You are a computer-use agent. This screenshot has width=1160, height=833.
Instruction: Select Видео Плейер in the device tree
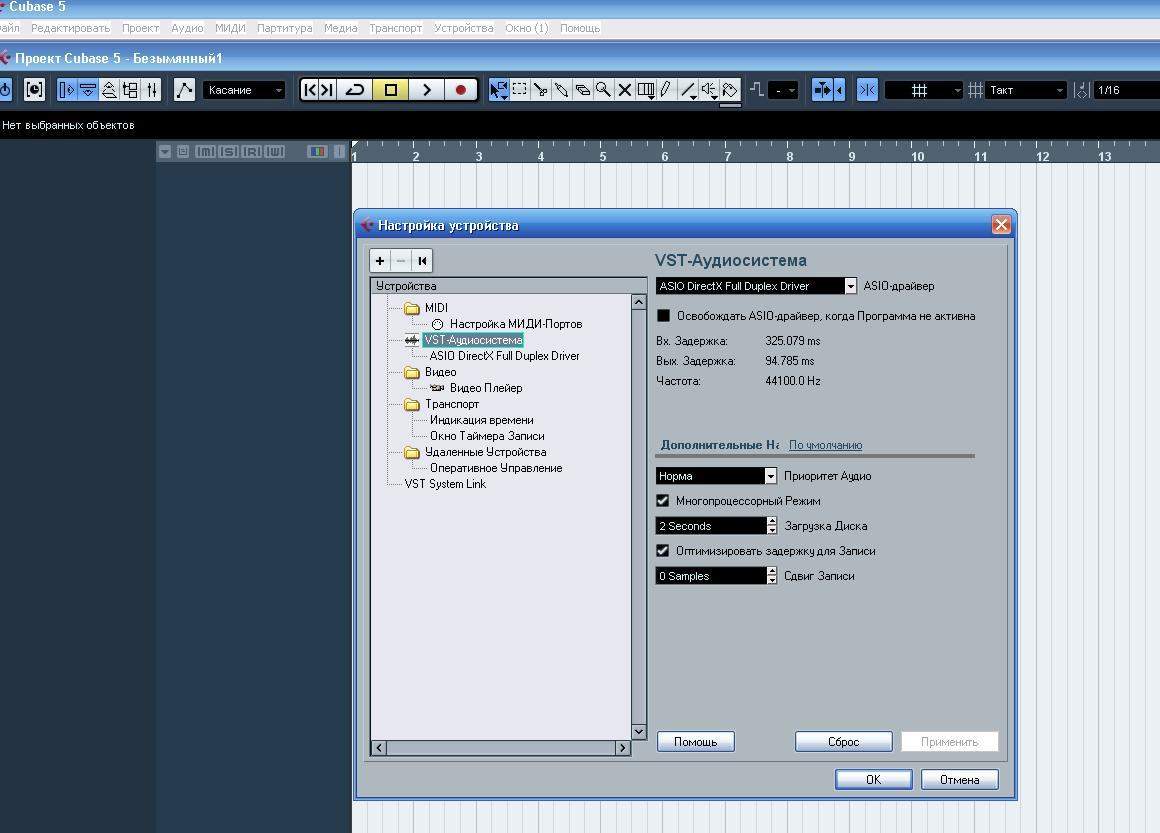point(485,388)
